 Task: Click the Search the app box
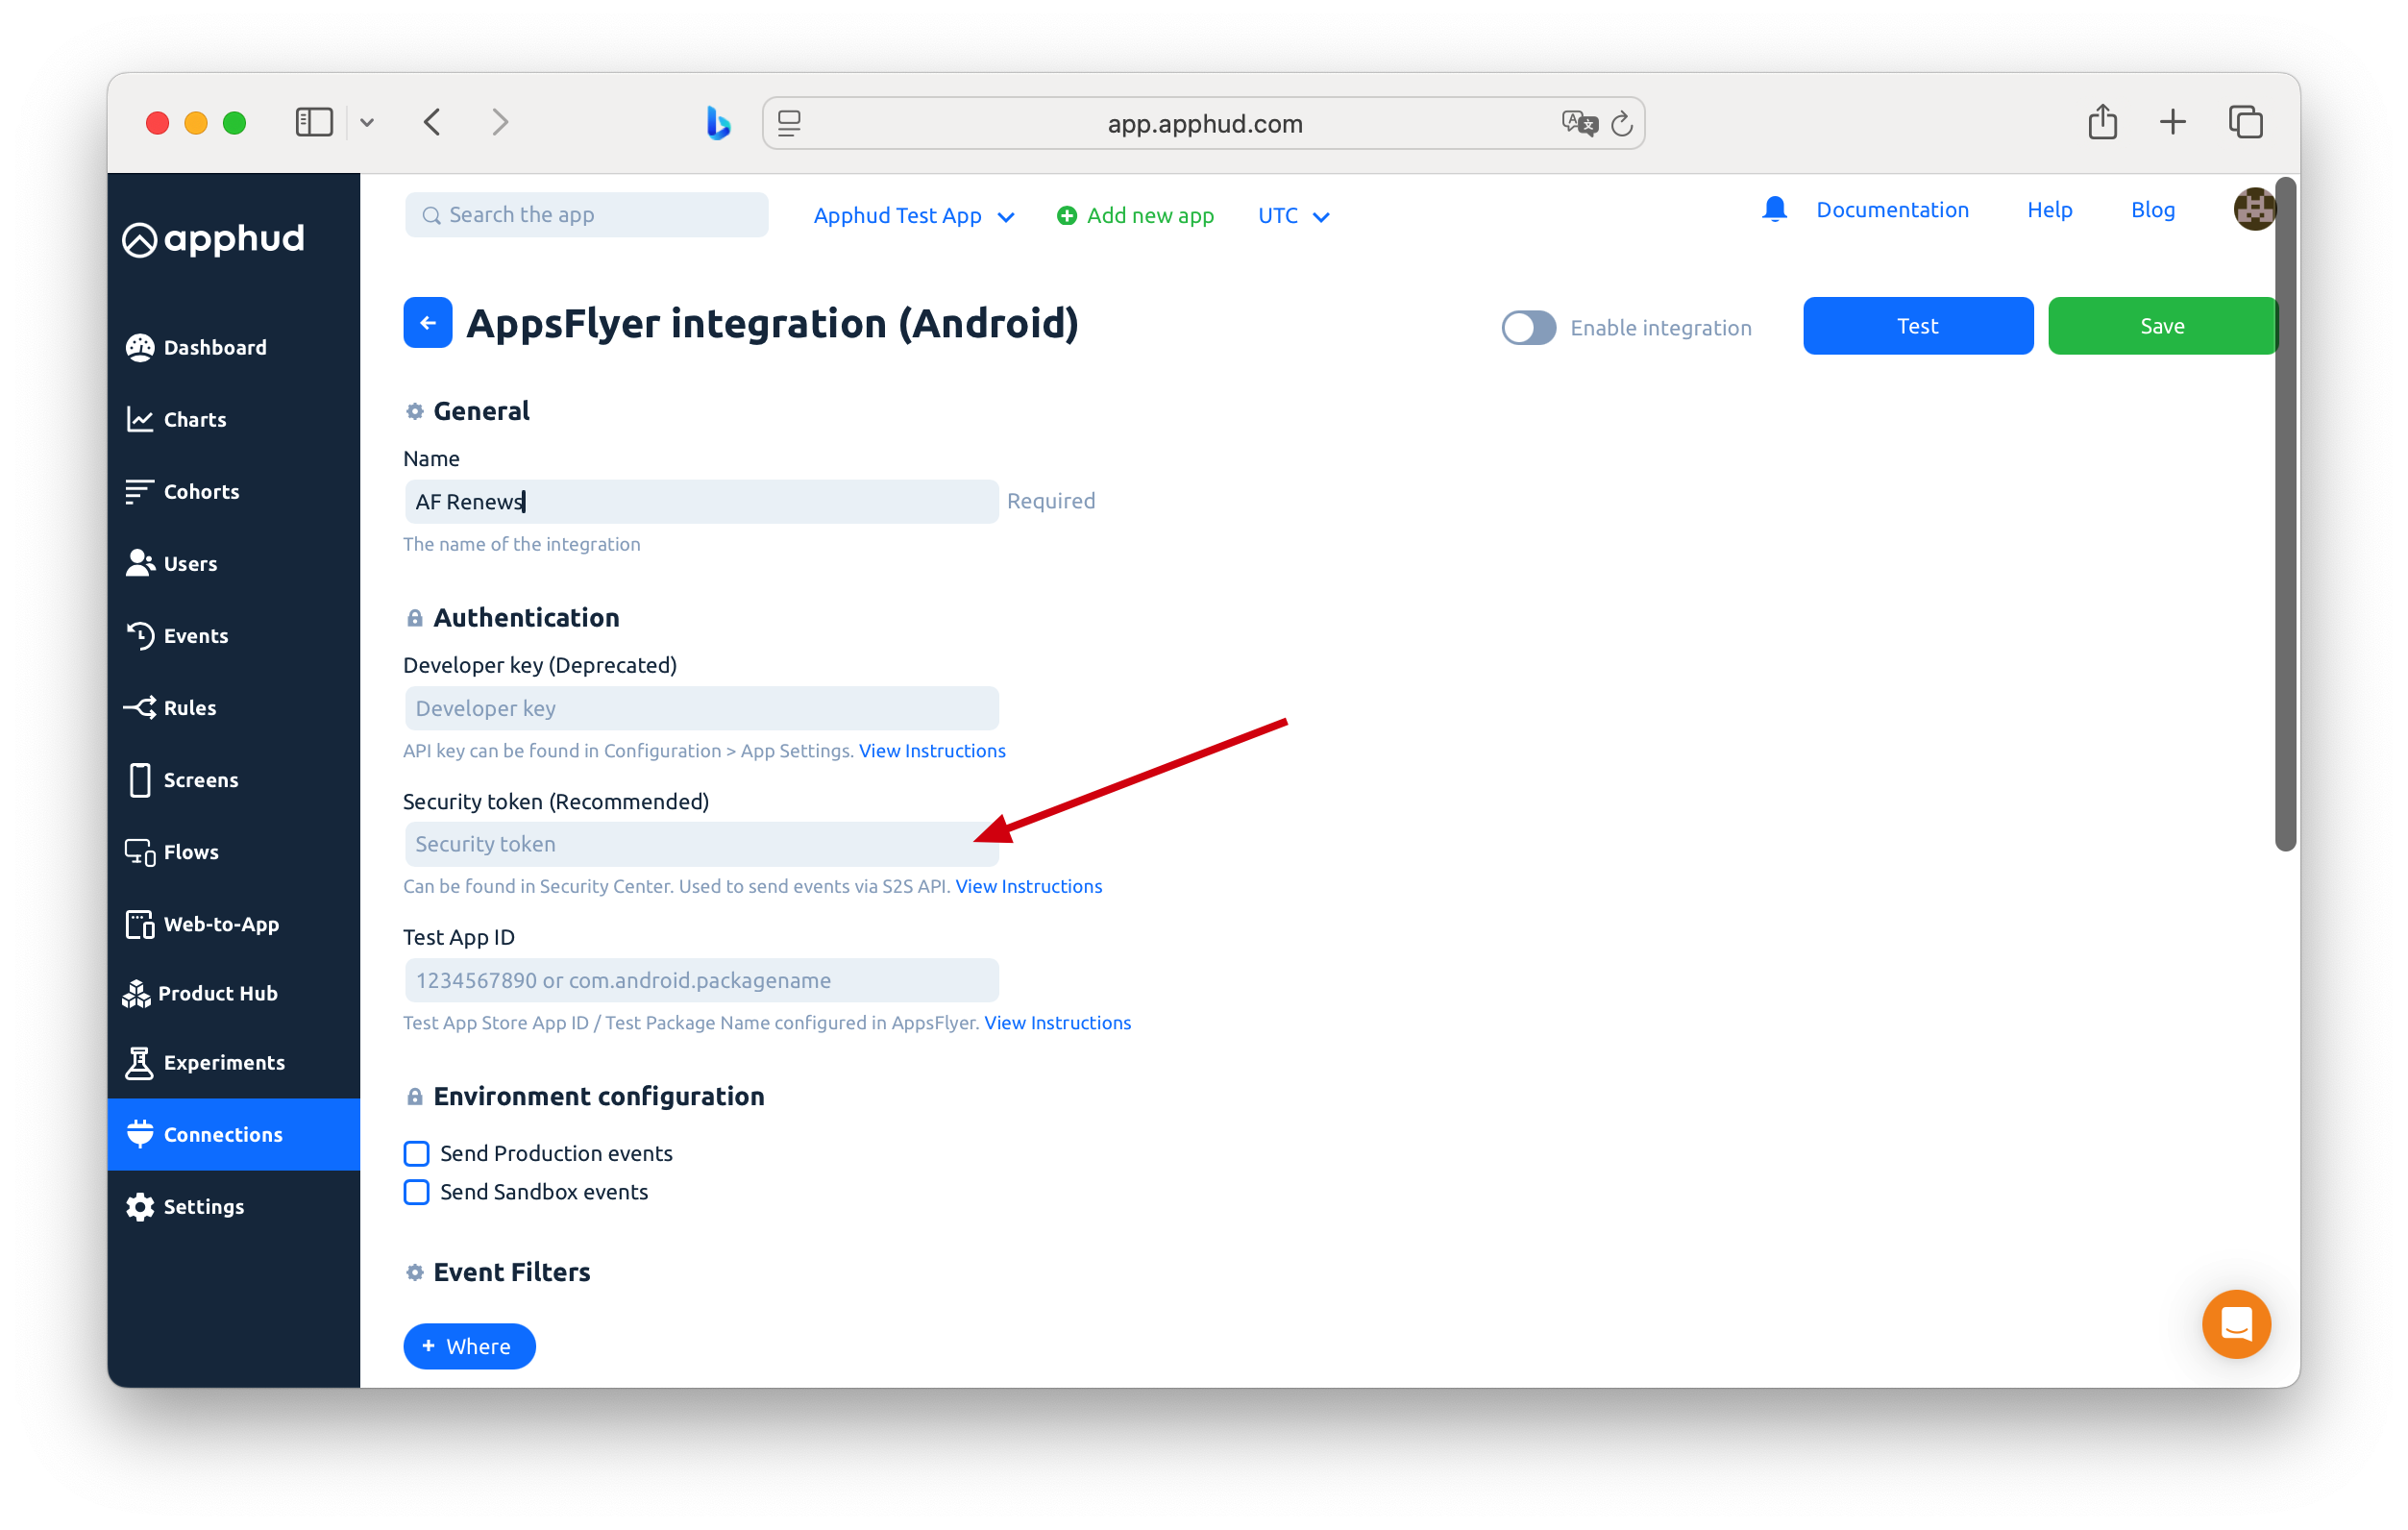coord(586,215)
